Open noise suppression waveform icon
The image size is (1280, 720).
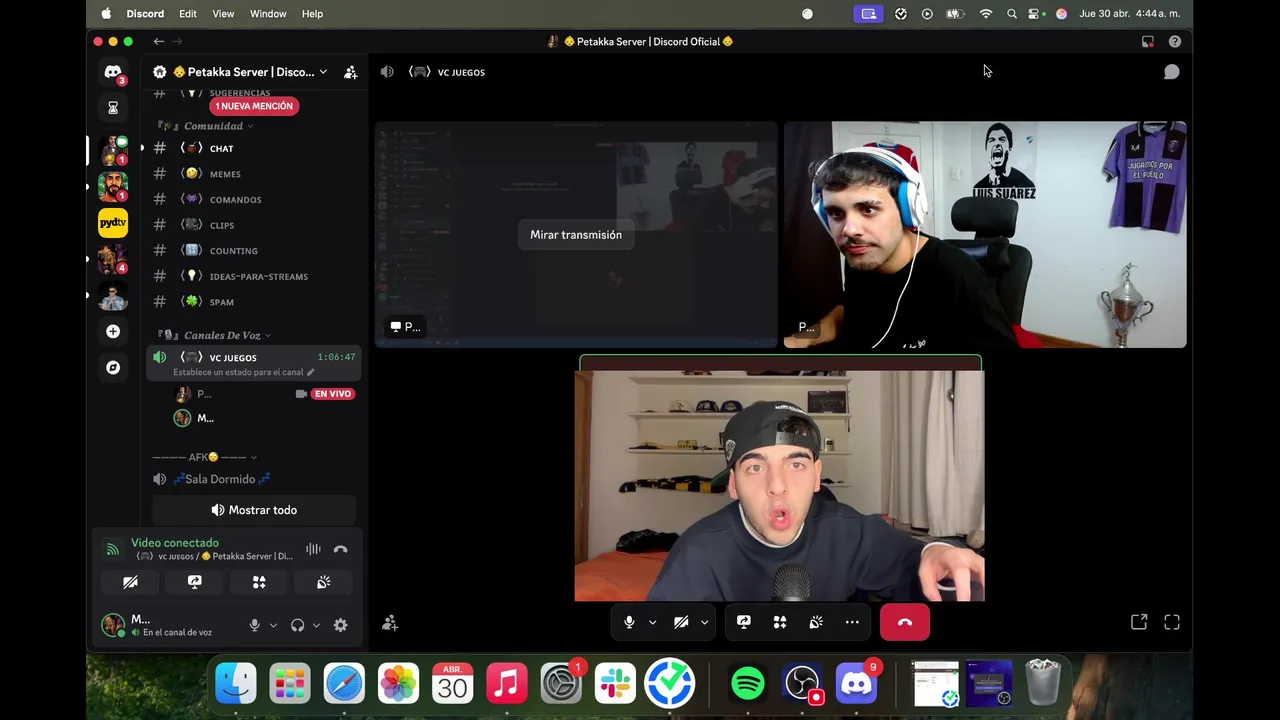(x=313, y=549)
